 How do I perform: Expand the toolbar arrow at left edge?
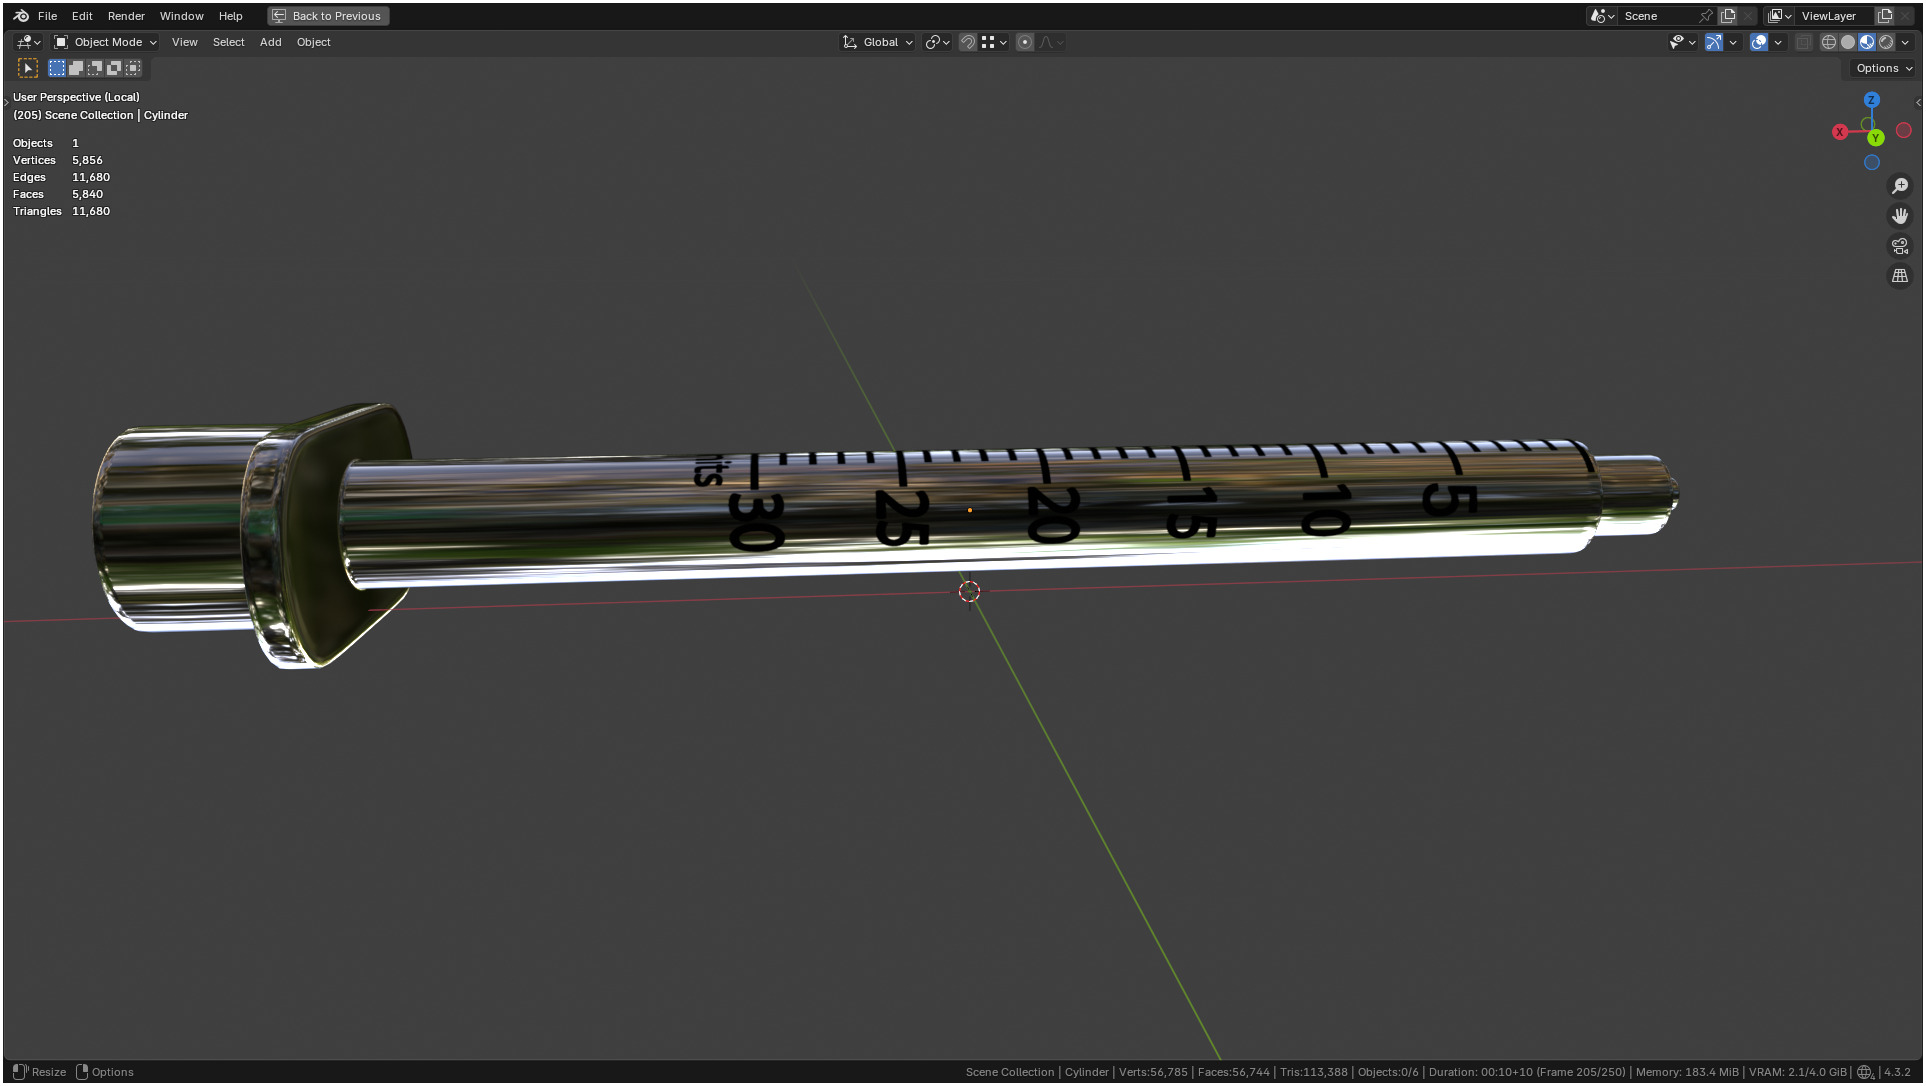6,102
